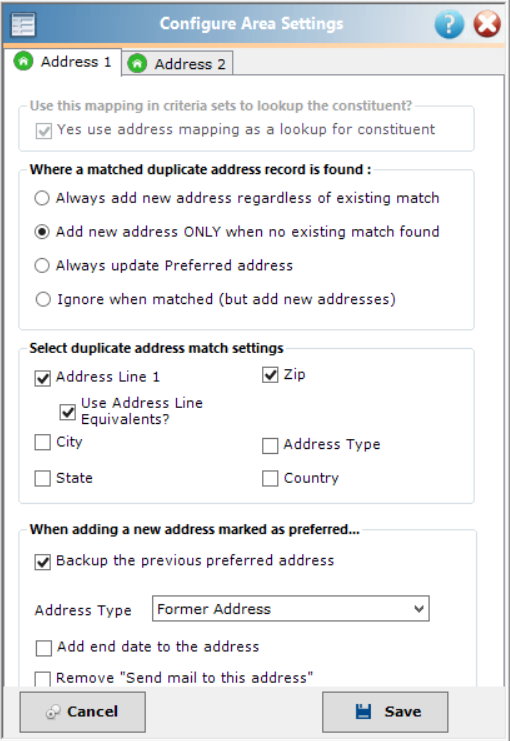510x741 pixels.
Task: Choose Always update Preferred address radio
Action: point(42,265)
